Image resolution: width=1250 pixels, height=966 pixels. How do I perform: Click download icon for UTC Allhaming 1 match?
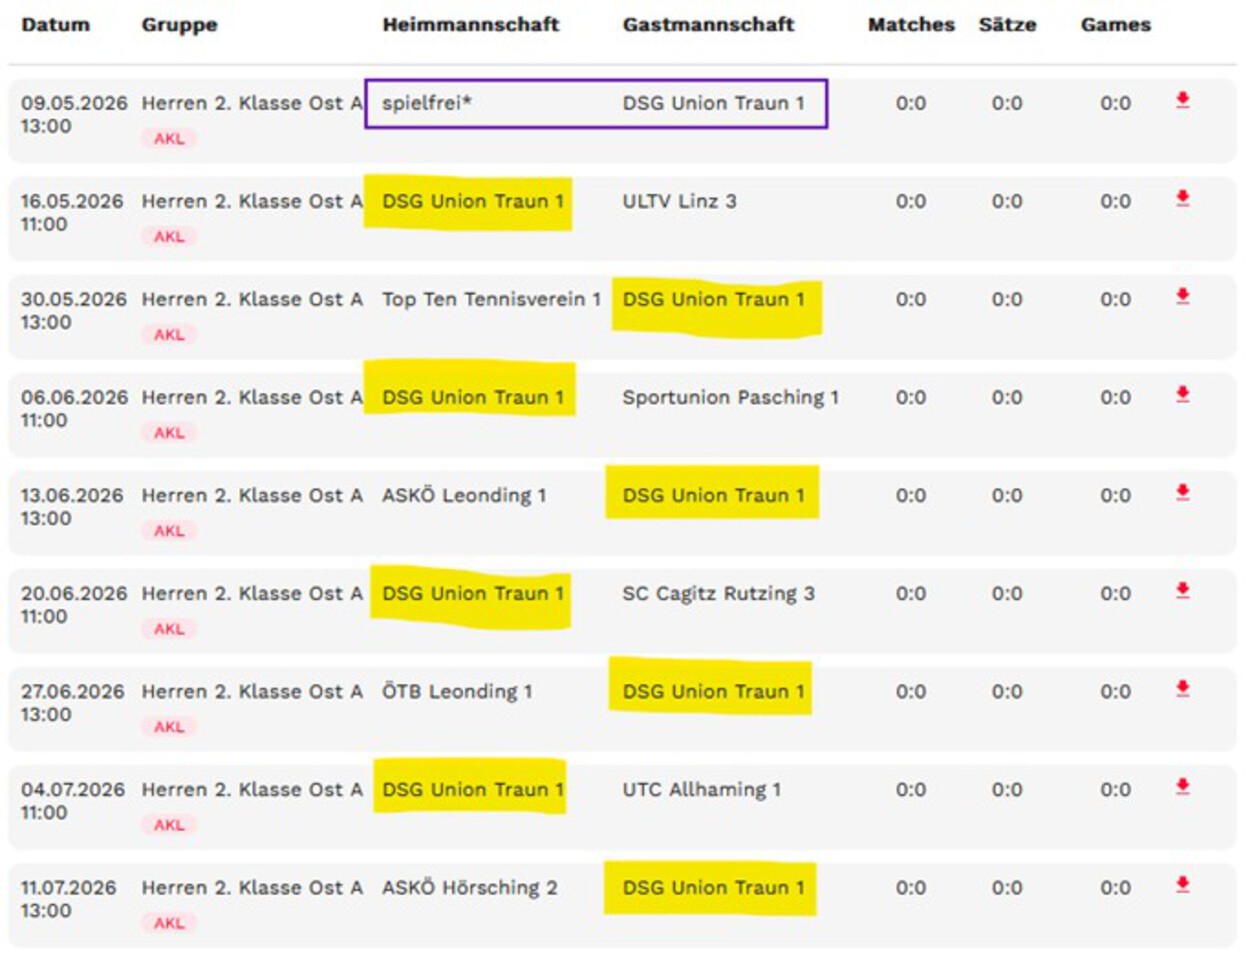pos(1182,786)
